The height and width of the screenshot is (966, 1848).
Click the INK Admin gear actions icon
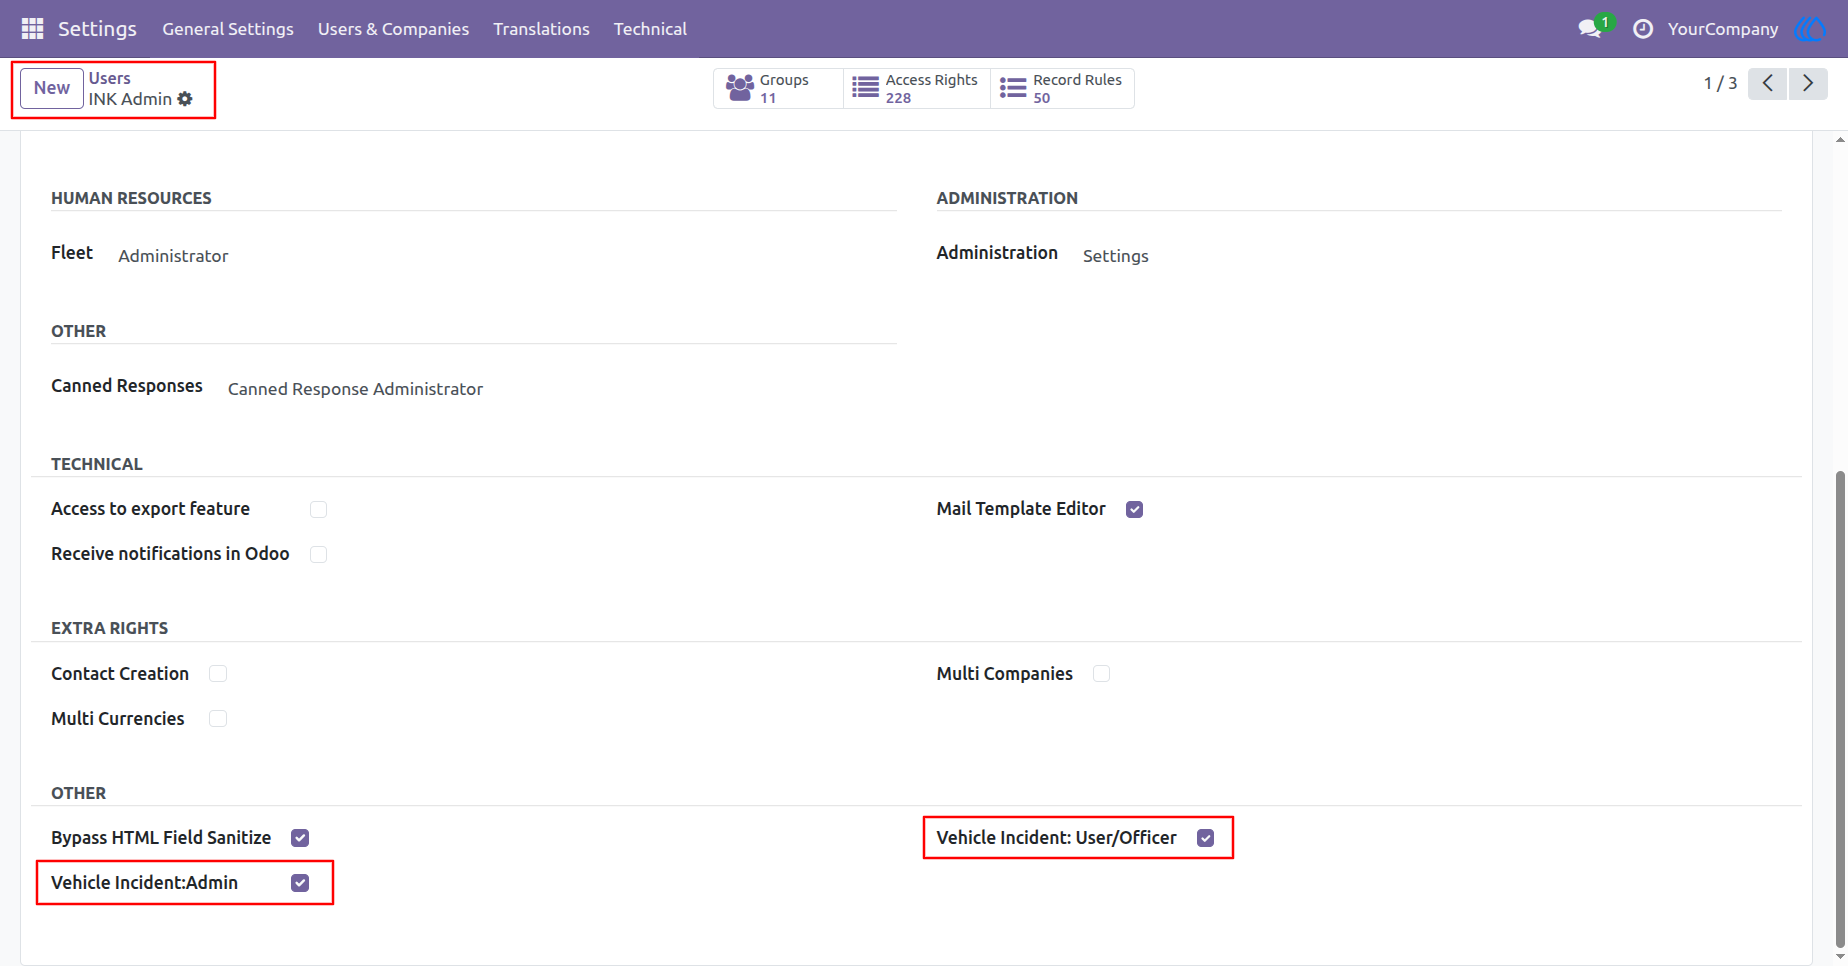[185, 99]
